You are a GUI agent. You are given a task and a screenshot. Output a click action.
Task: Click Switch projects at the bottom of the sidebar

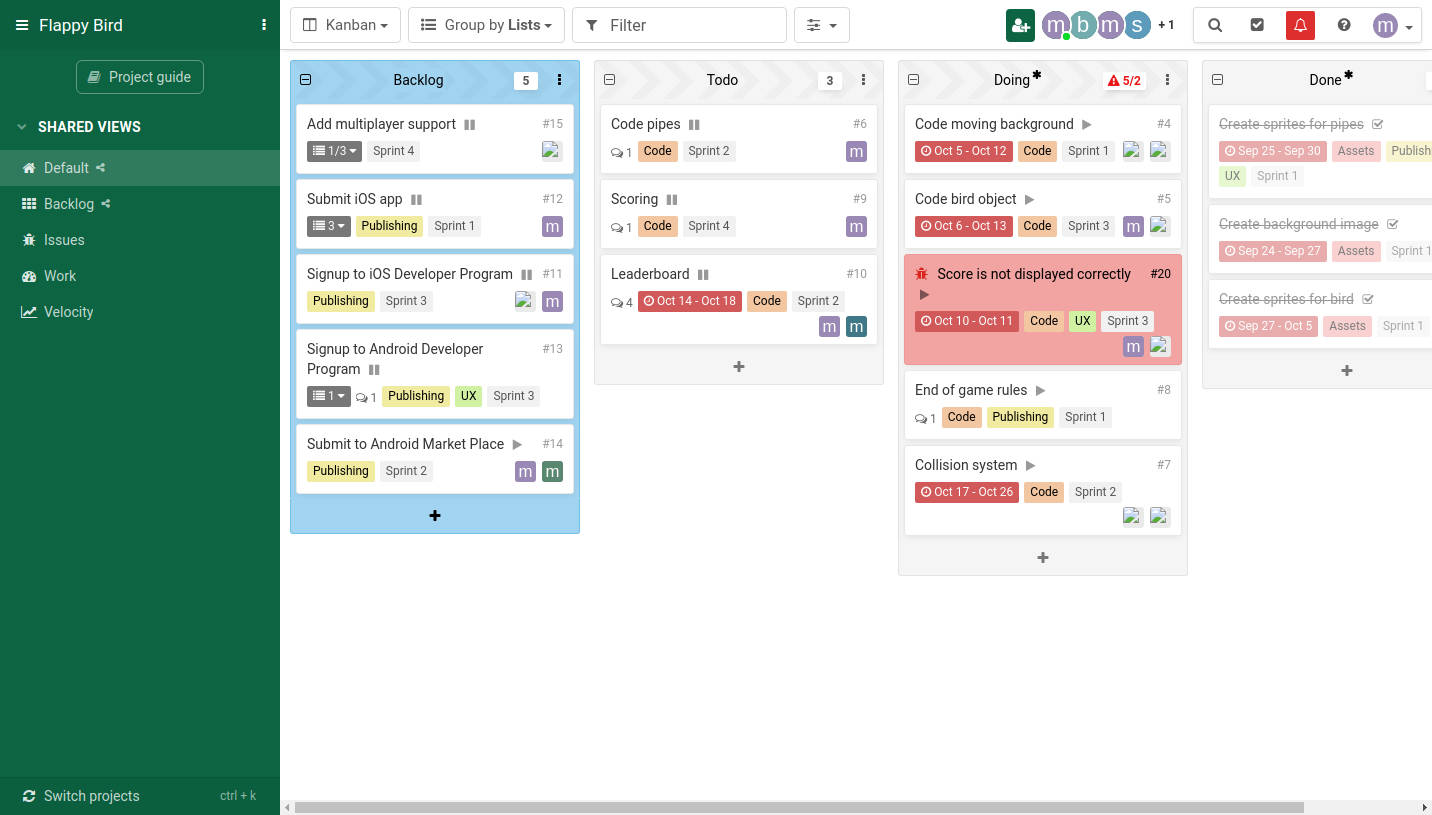coord(91,796)
